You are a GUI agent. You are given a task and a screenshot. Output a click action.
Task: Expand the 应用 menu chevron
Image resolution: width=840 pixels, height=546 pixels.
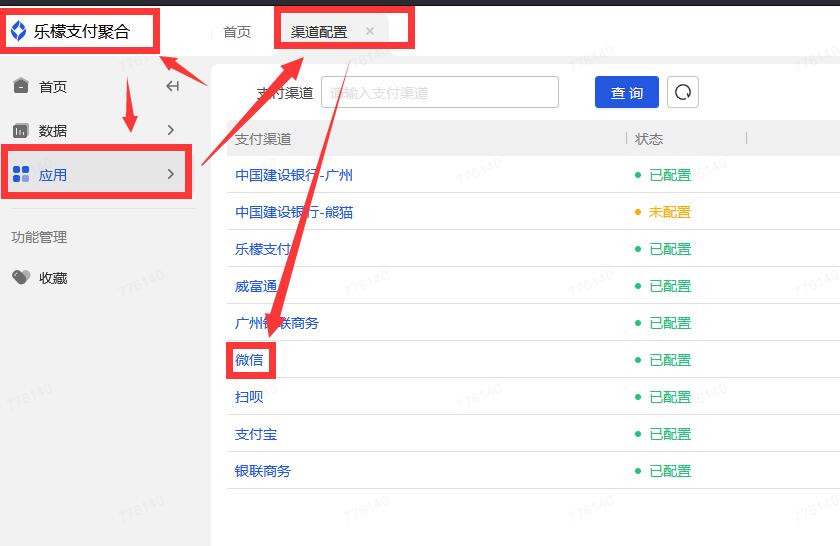click(x=170, y=174)
